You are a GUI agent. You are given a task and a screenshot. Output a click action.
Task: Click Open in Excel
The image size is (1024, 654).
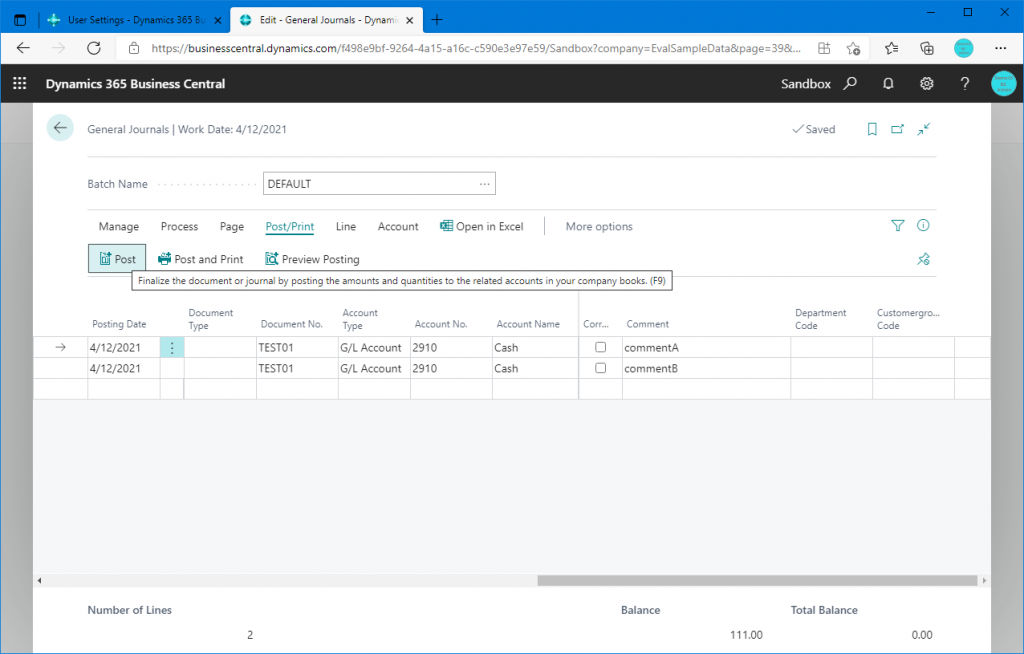pyautogui.click(x=481, y=226)
